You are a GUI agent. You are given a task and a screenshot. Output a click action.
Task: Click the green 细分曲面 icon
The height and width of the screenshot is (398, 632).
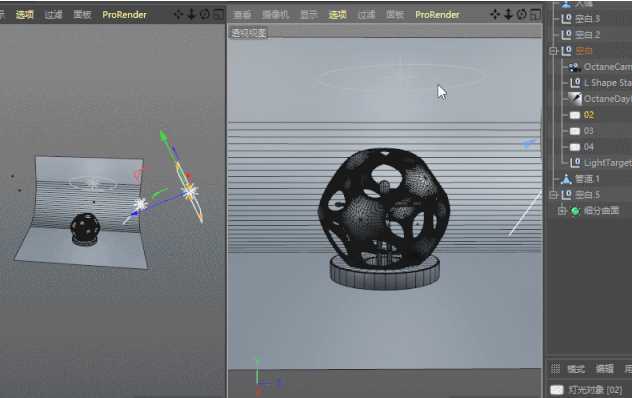(x=575, y=211)
